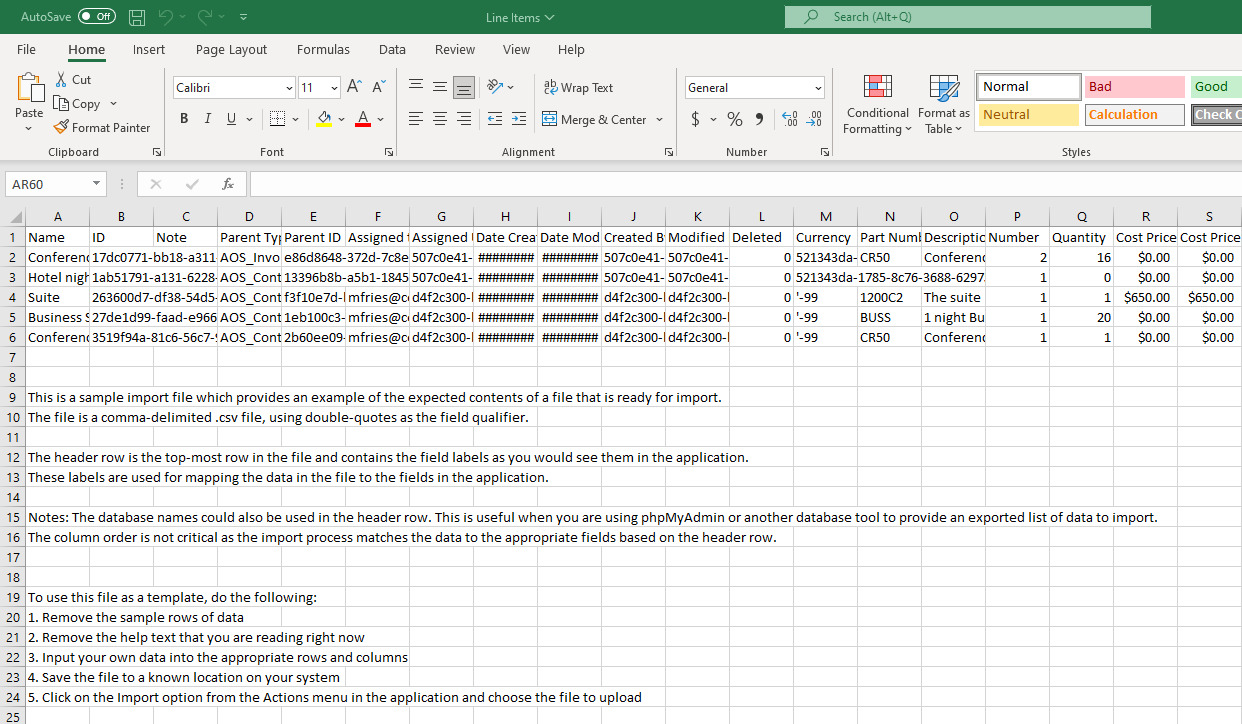
Task: Click Increase Decimal icon
Action: (789, 119)
